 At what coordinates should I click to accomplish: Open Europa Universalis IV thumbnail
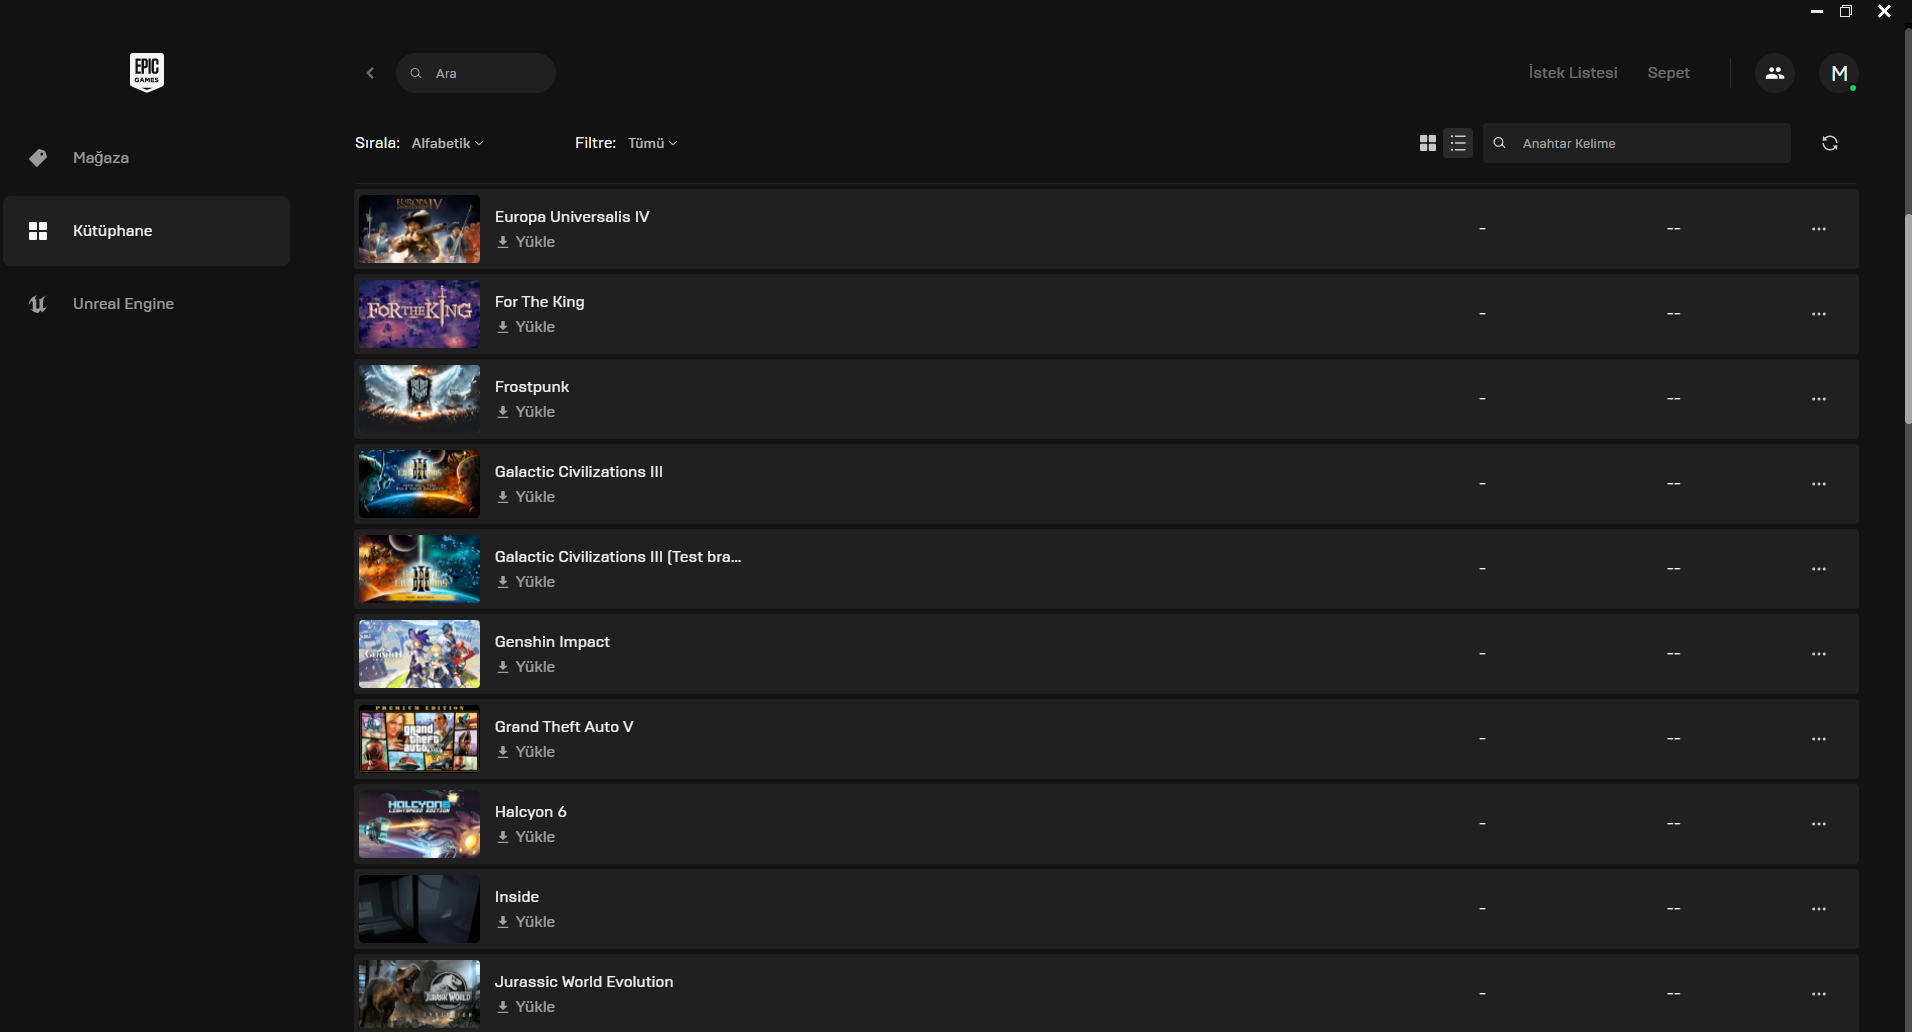(x=419, y=229)
